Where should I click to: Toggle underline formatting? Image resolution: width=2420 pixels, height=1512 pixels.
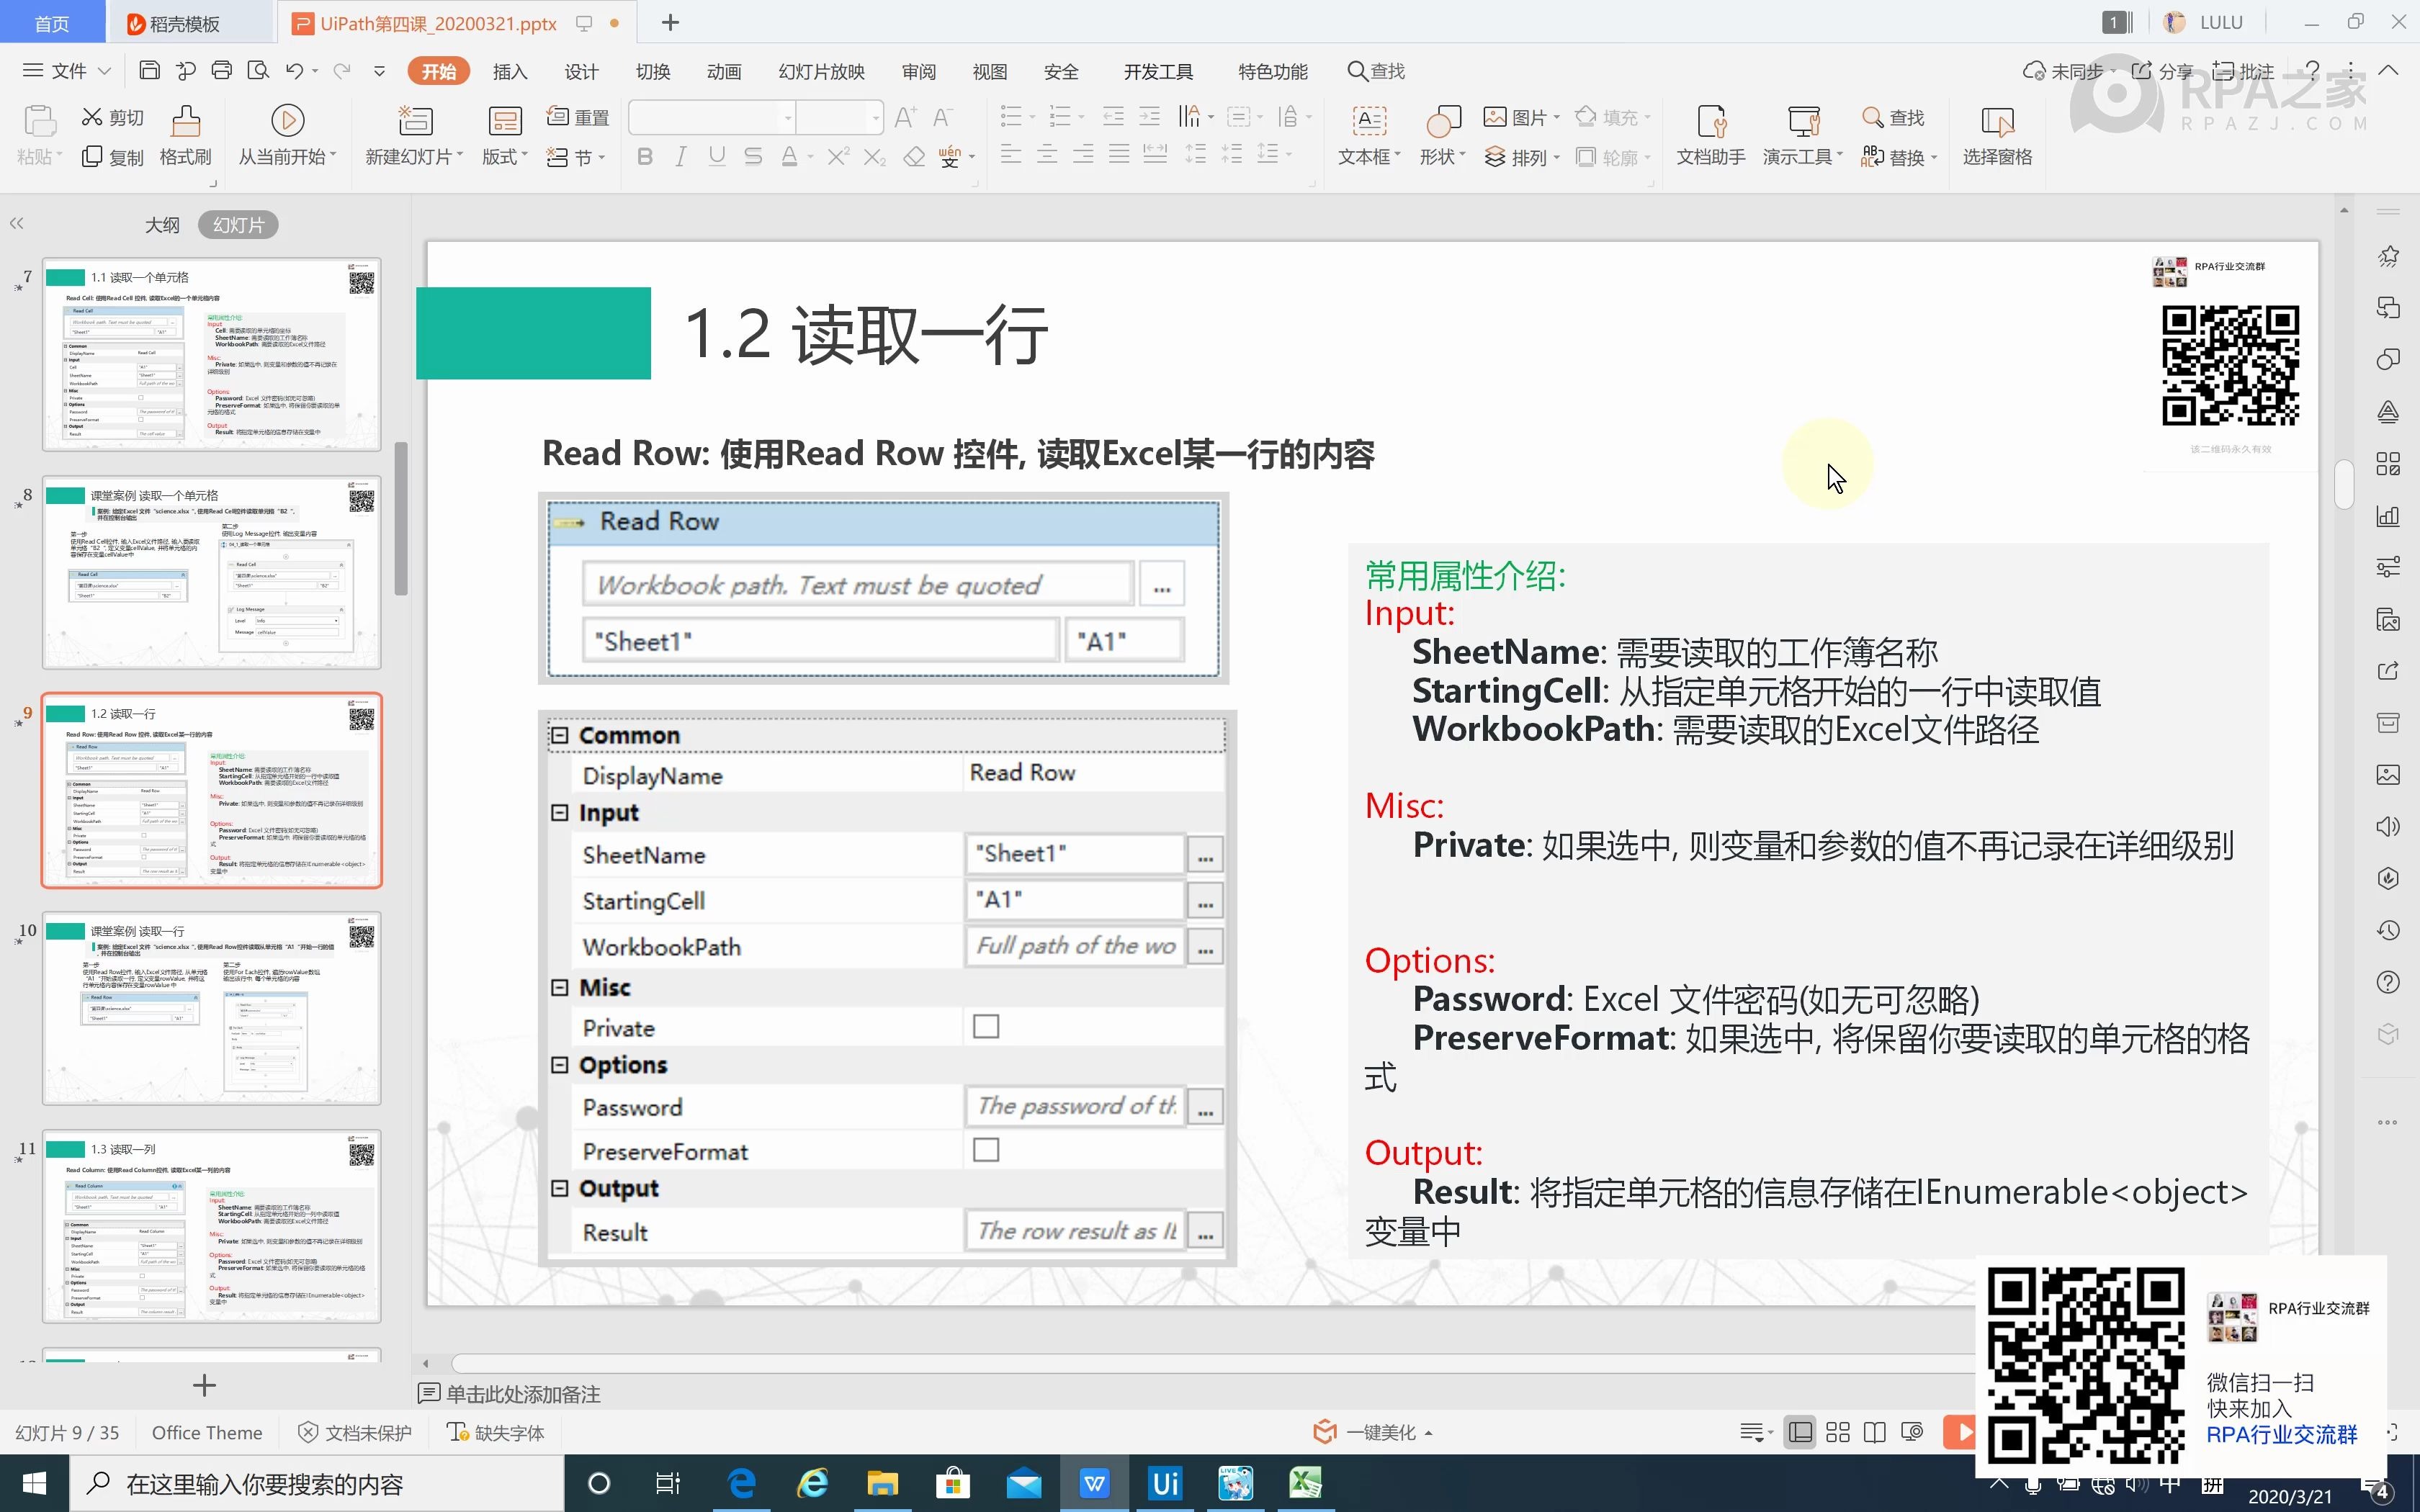717,155
